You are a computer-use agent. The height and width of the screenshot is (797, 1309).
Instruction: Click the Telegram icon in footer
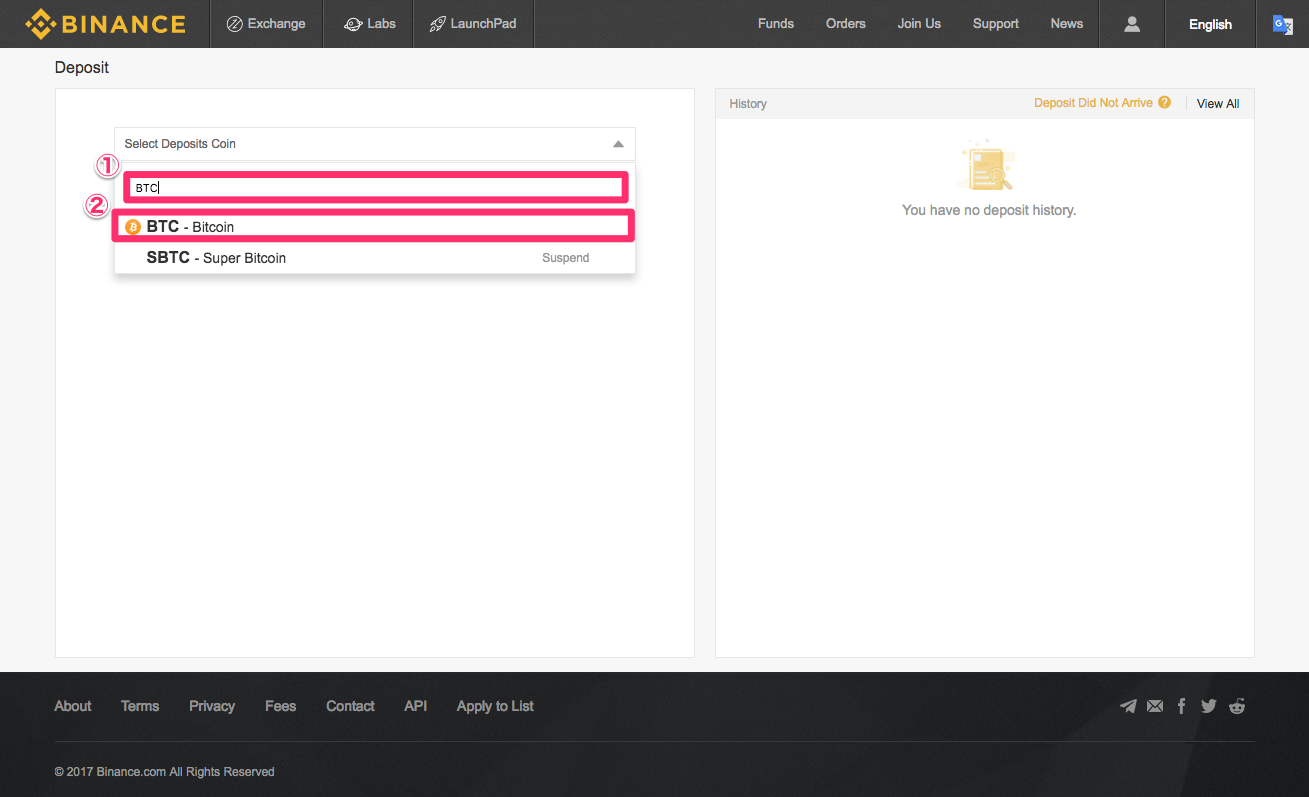tap(1128, 706)
